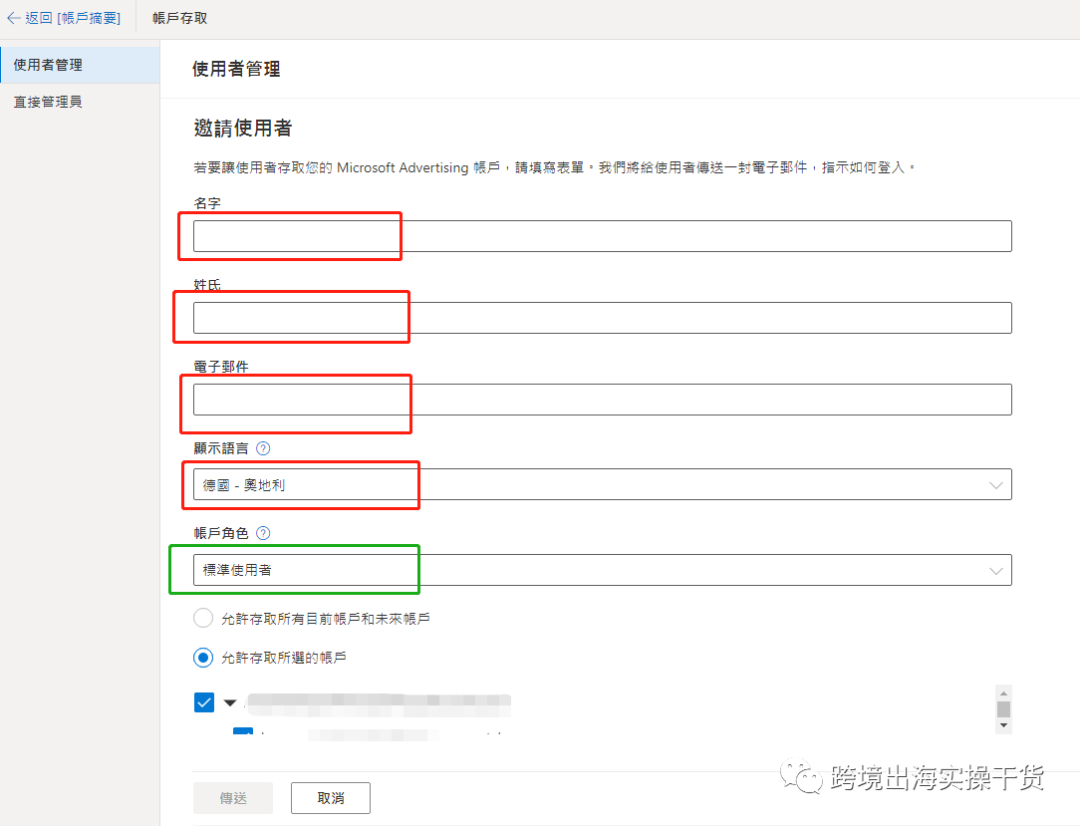The image size is (1080, 826).
Task: Click the 取消 button
Action: pos(330,797)
